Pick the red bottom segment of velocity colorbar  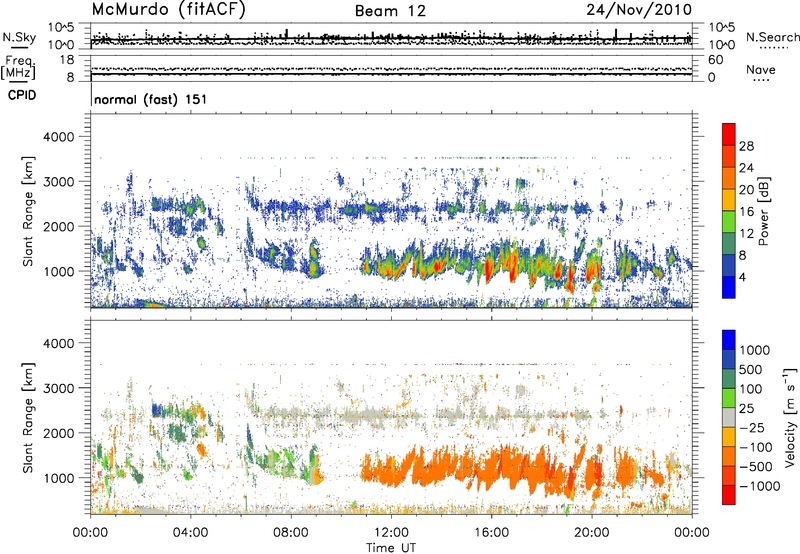[x=729, y=495]
